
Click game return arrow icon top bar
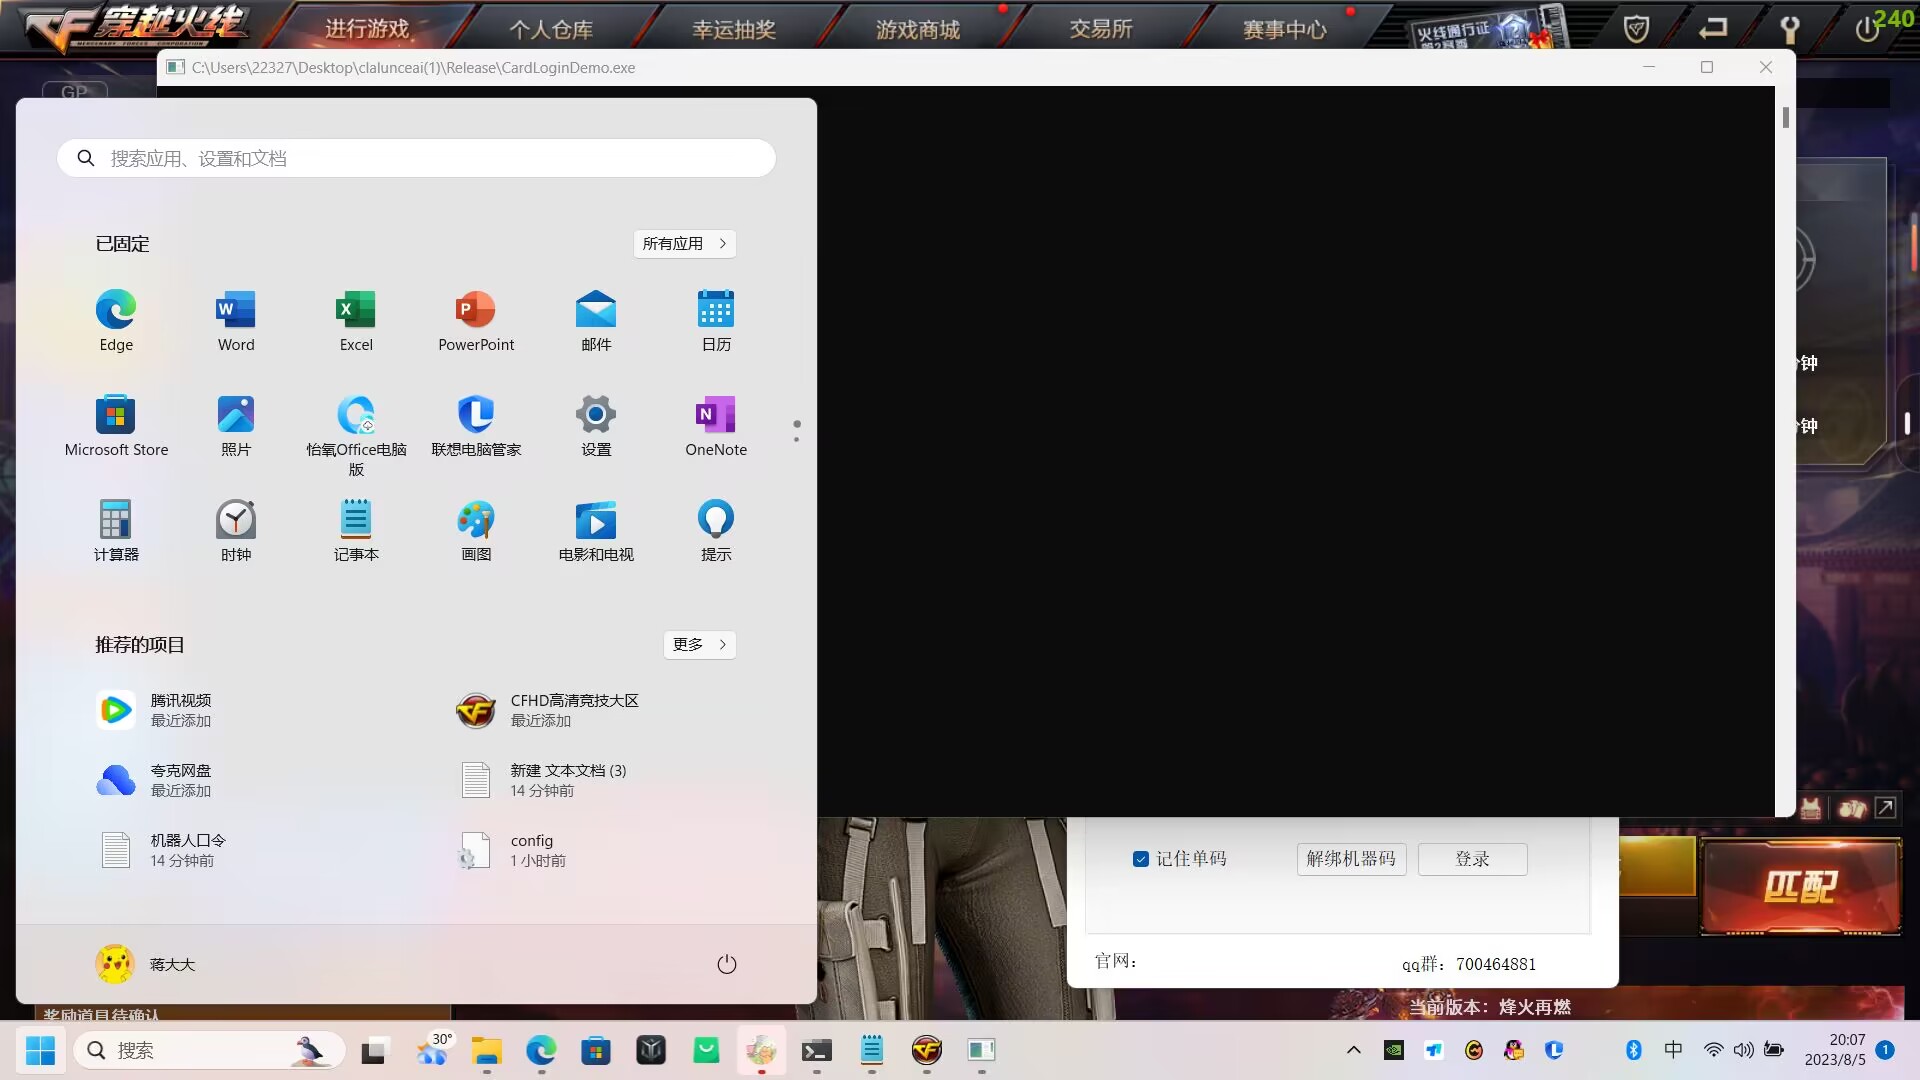point(1713,29)
